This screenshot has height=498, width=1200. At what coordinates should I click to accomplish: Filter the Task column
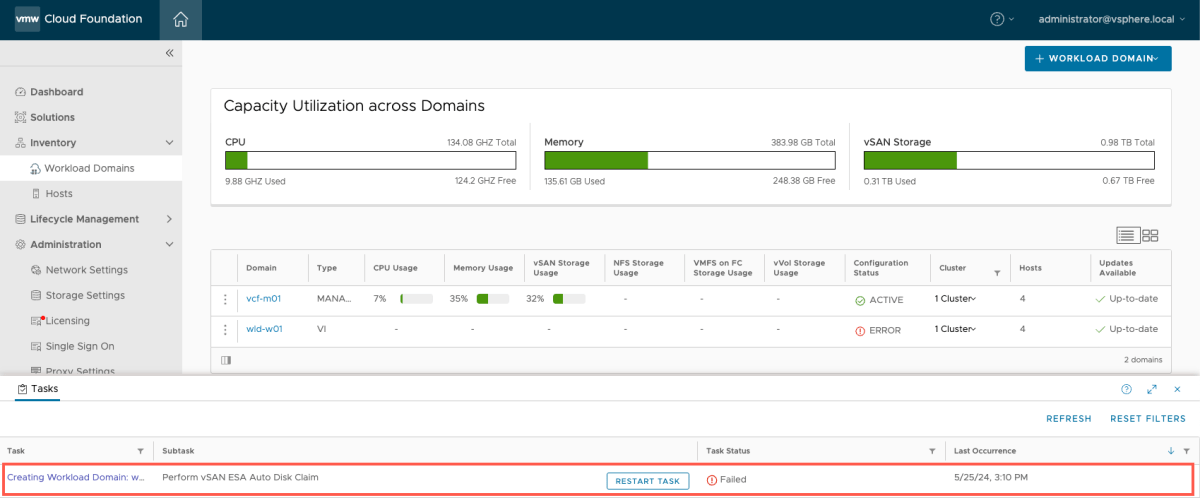click(140, 451)
